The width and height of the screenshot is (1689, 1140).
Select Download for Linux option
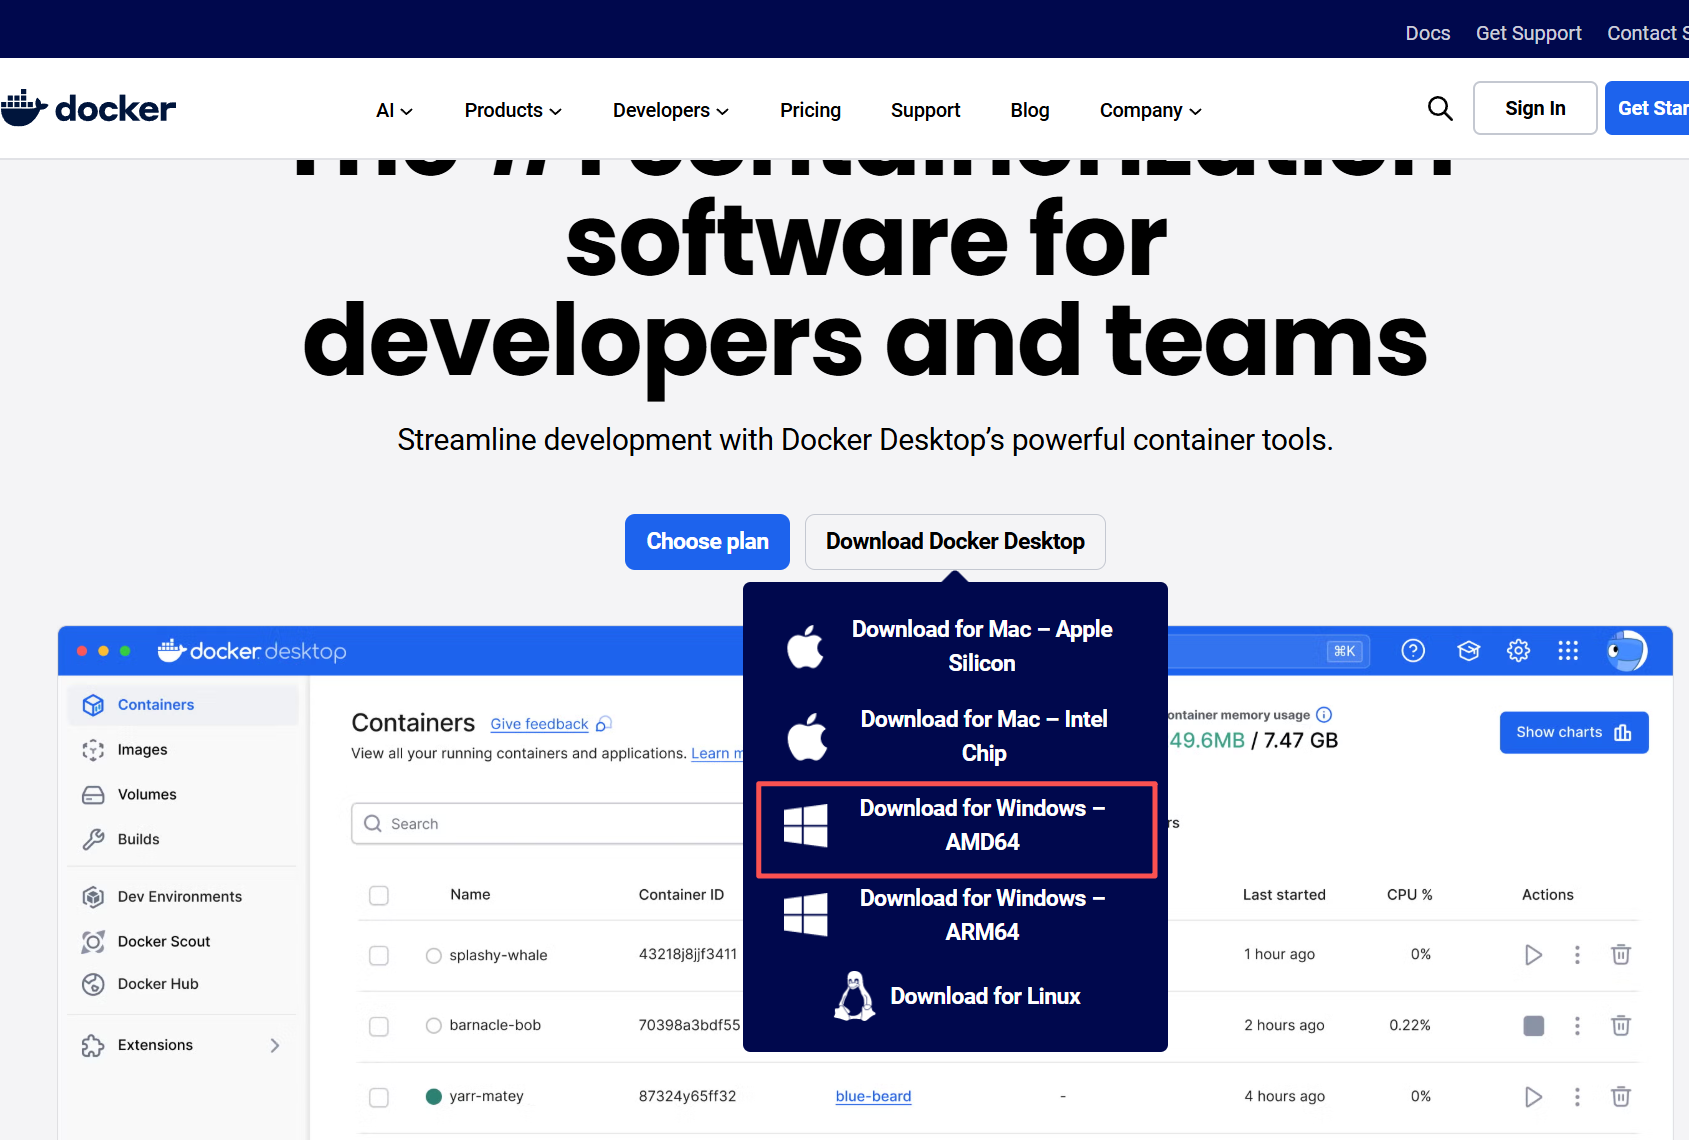[957, 996]
